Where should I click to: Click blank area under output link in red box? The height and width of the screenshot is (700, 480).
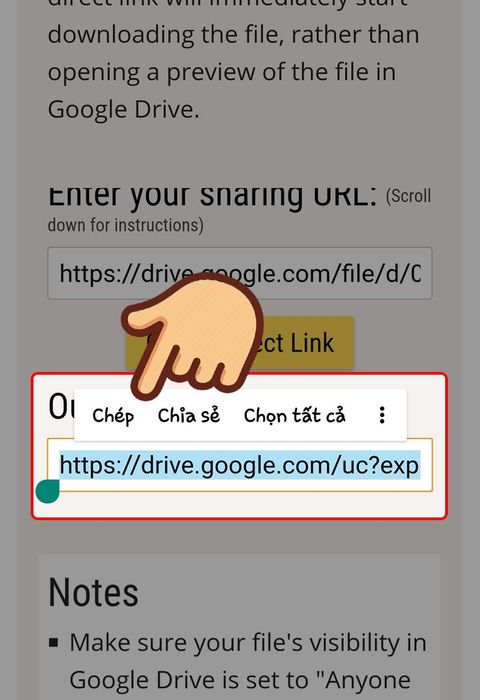tap(240, 504)
